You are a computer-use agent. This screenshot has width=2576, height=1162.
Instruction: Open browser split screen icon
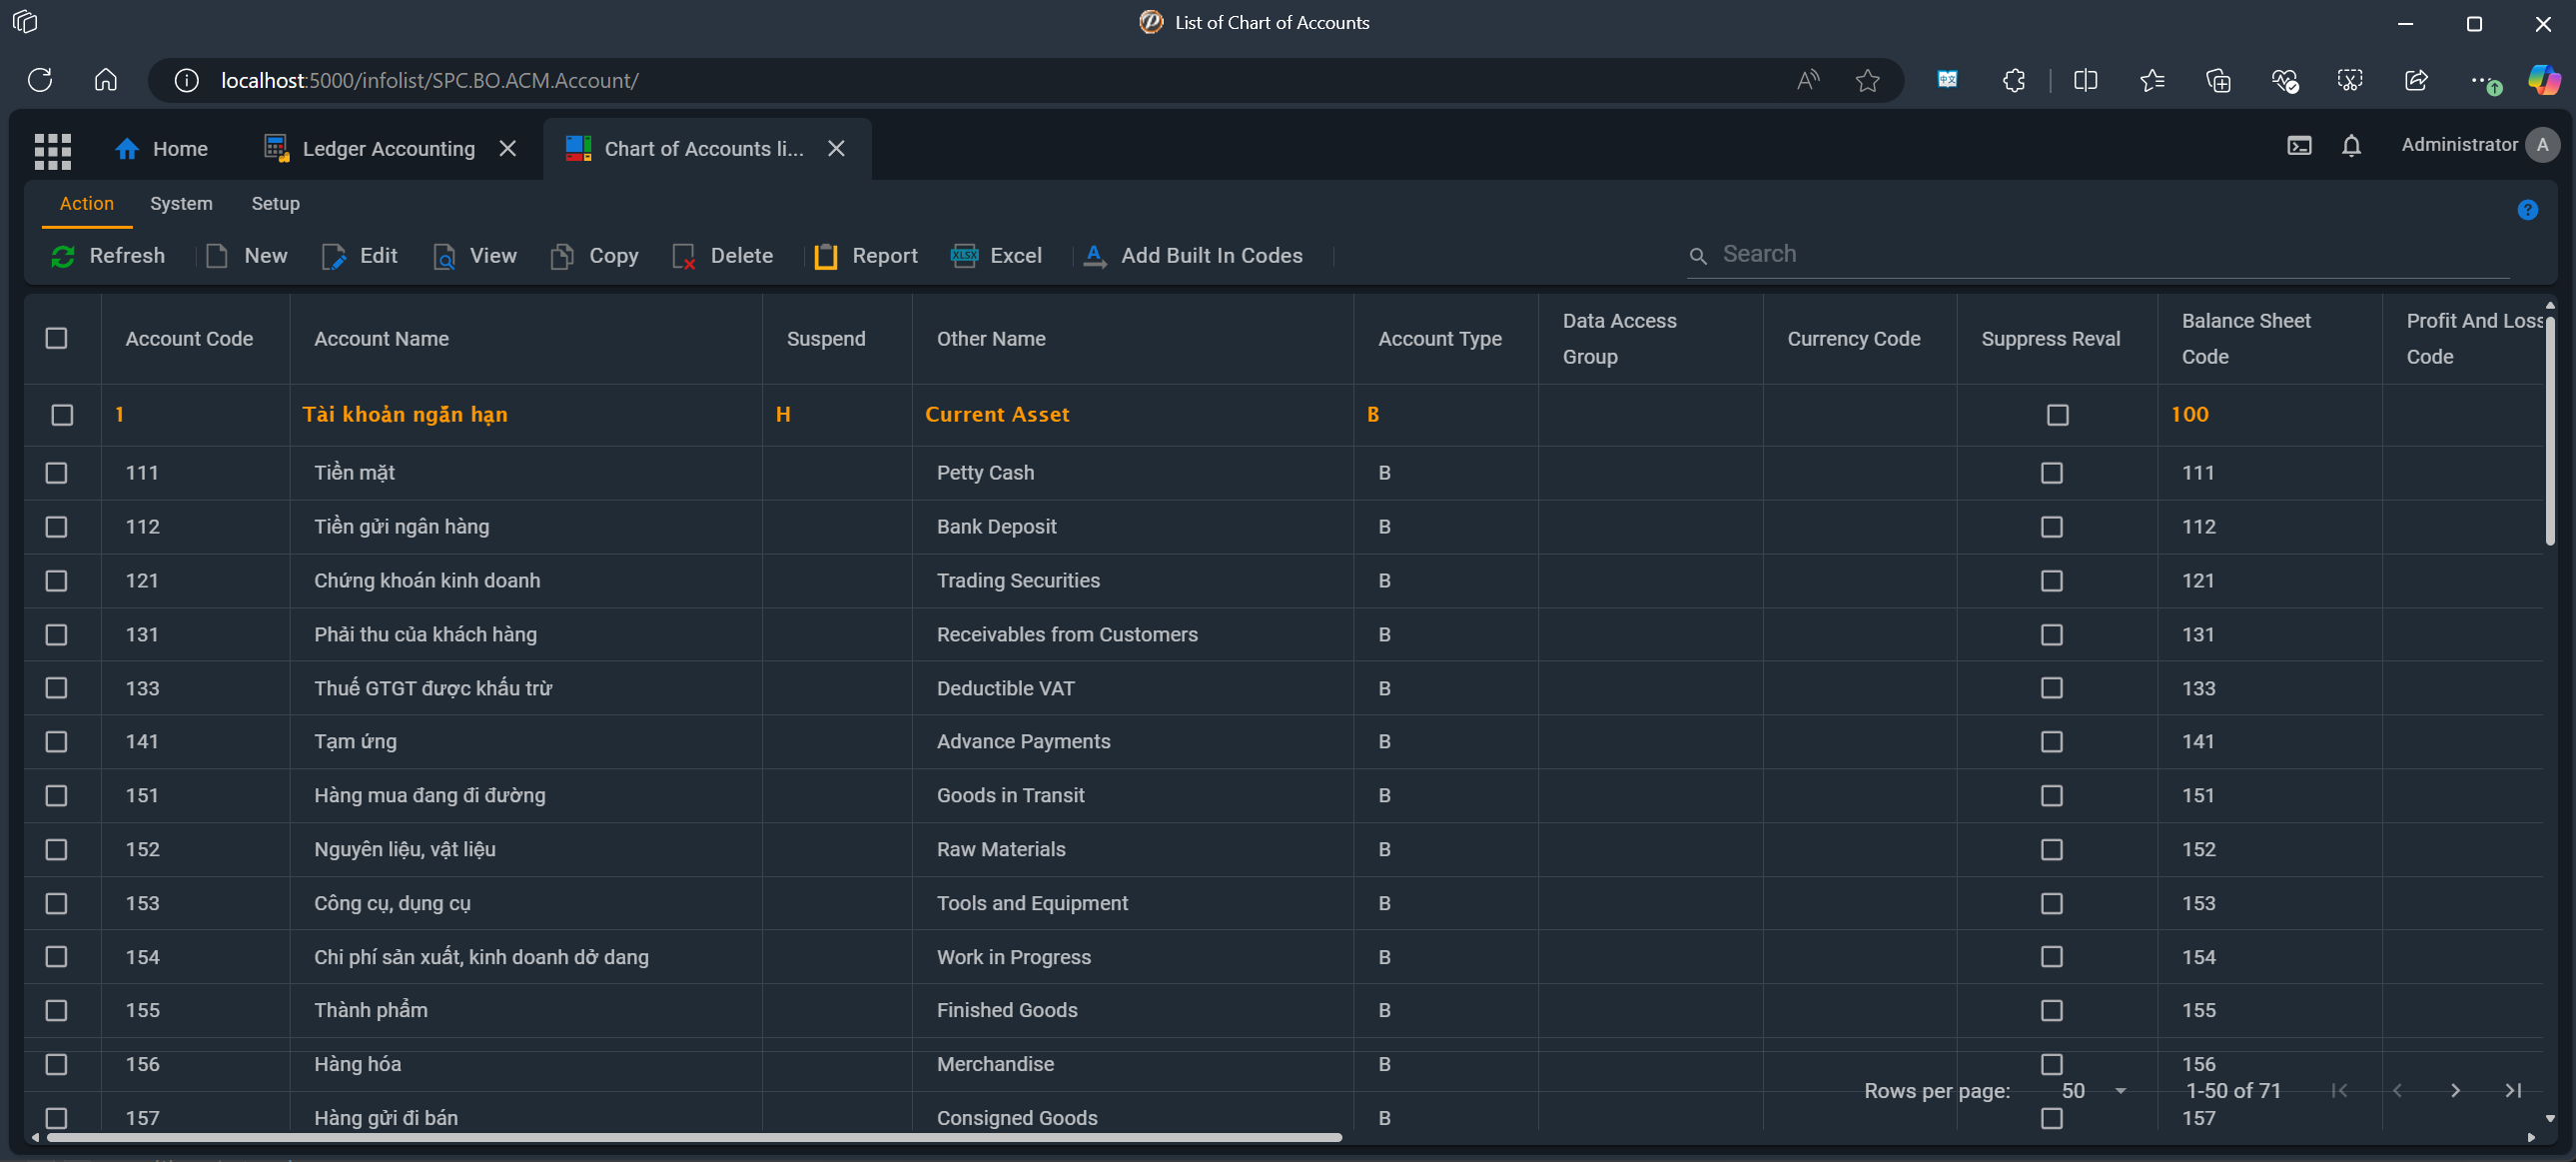[2085, 80]
